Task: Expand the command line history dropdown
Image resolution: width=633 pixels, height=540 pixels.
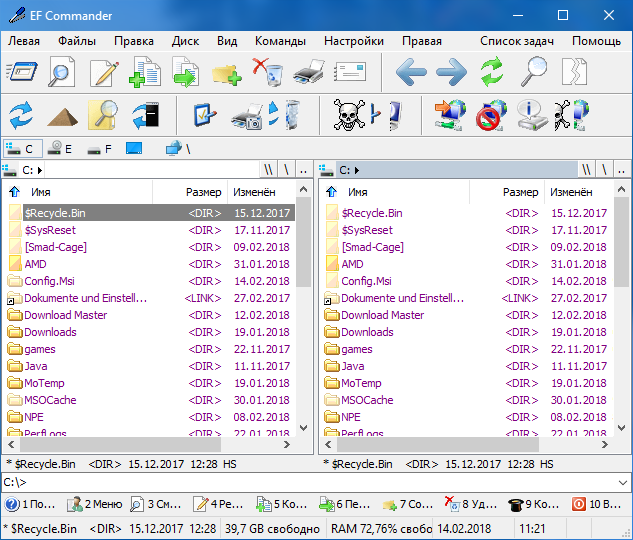Action: pos(622,482)
